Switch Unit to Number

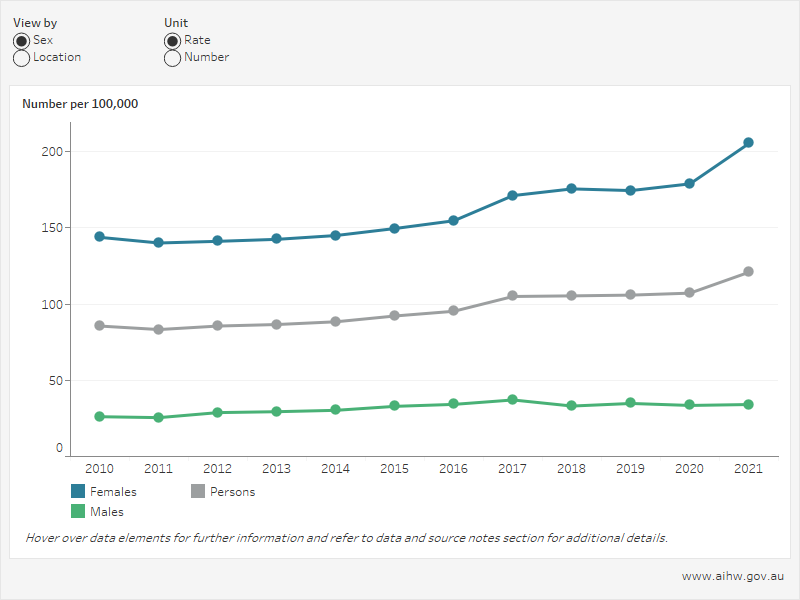172,57
